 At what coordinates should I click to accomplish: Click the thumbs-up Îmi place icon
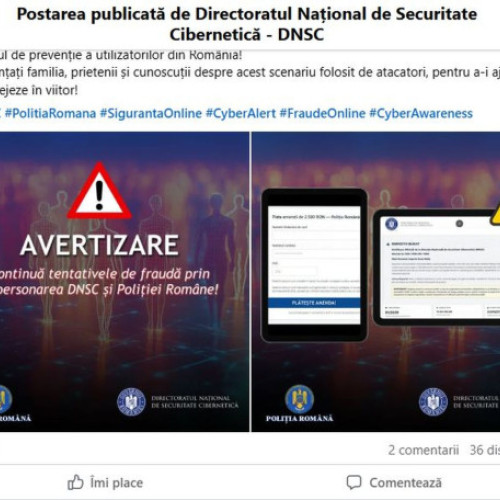[75, 482]
